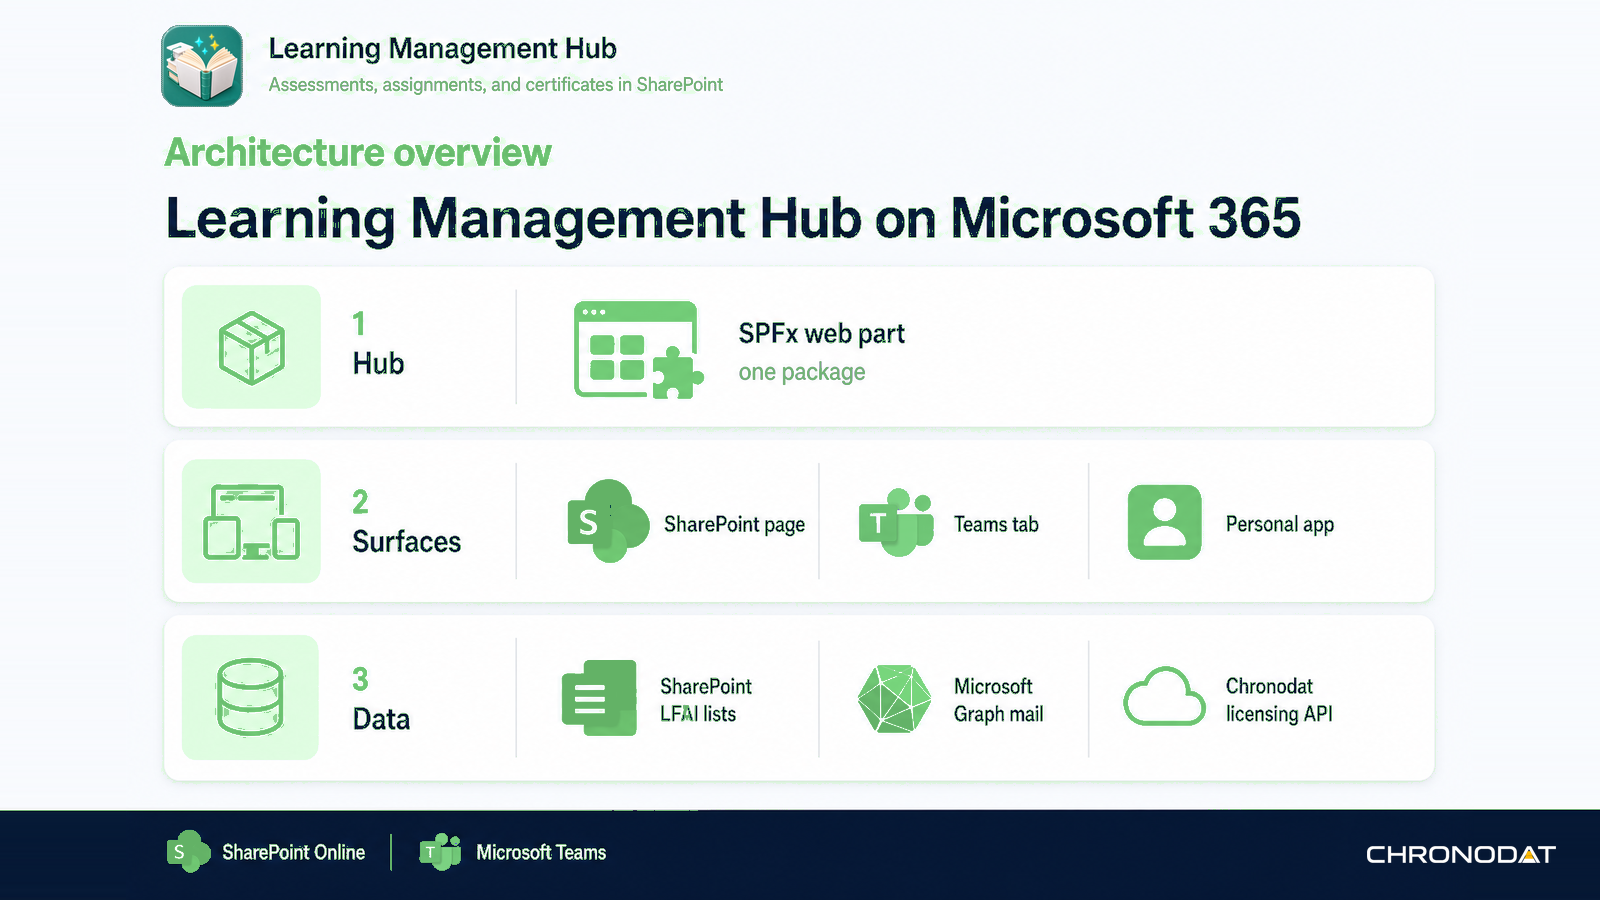Viewport: 1600px width, 900px height.
Task: Click the Microsoft Graph mail icon
Action: [894, 699]
